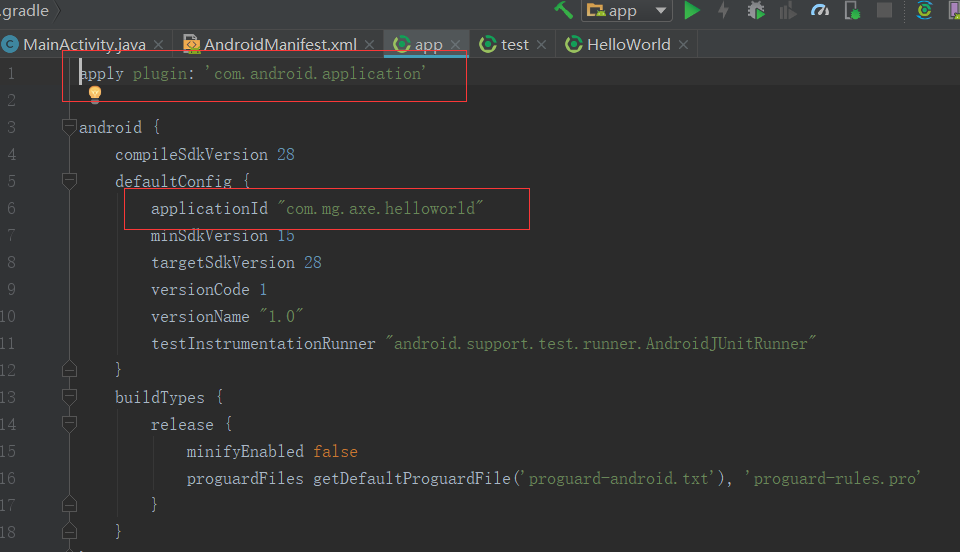The width and height of the screenshot is (960, 552).
Task: Click the applicationId value "com.mg.axe.helloworld"
Action: [380, 208]
